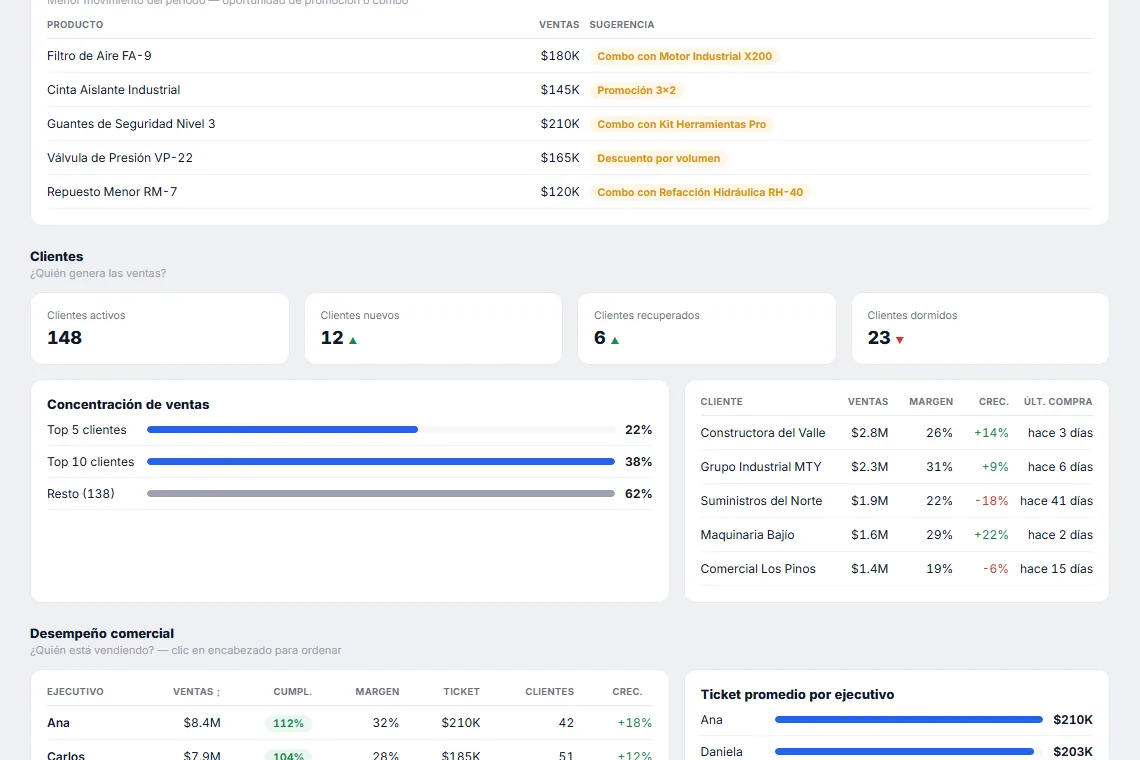The height and width of the screenshot is (760, 1140).
Task: Click the -18% growth value
Action: 992,501
